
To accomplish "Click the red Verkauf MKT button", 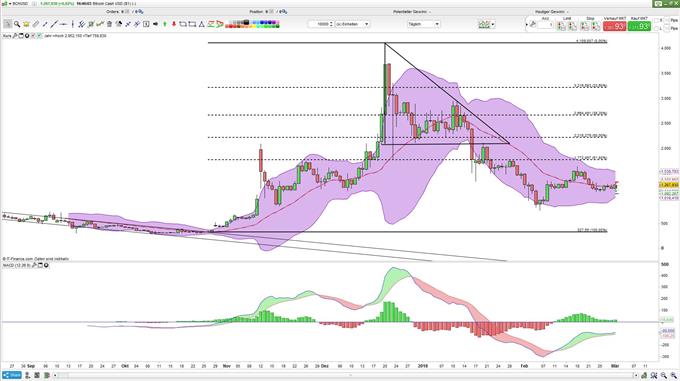I will 615,26.
